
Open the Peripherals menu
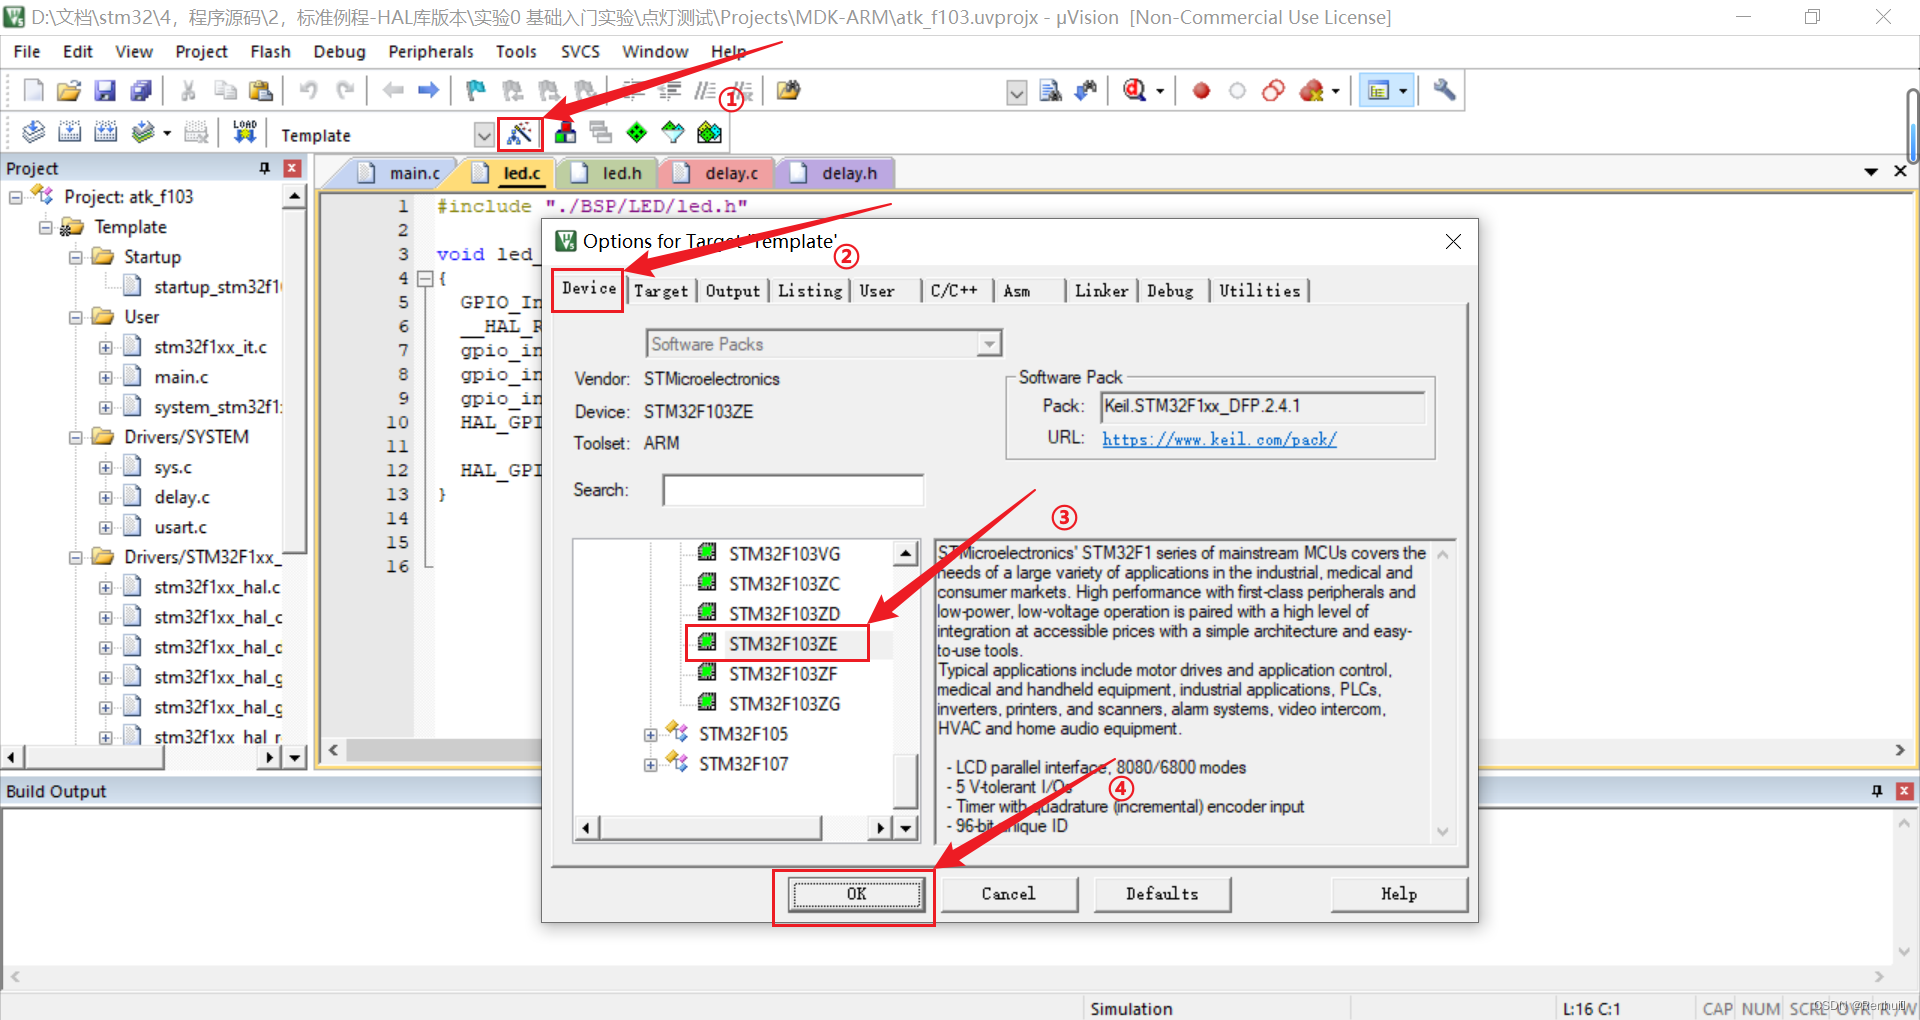tap(431, 51)
